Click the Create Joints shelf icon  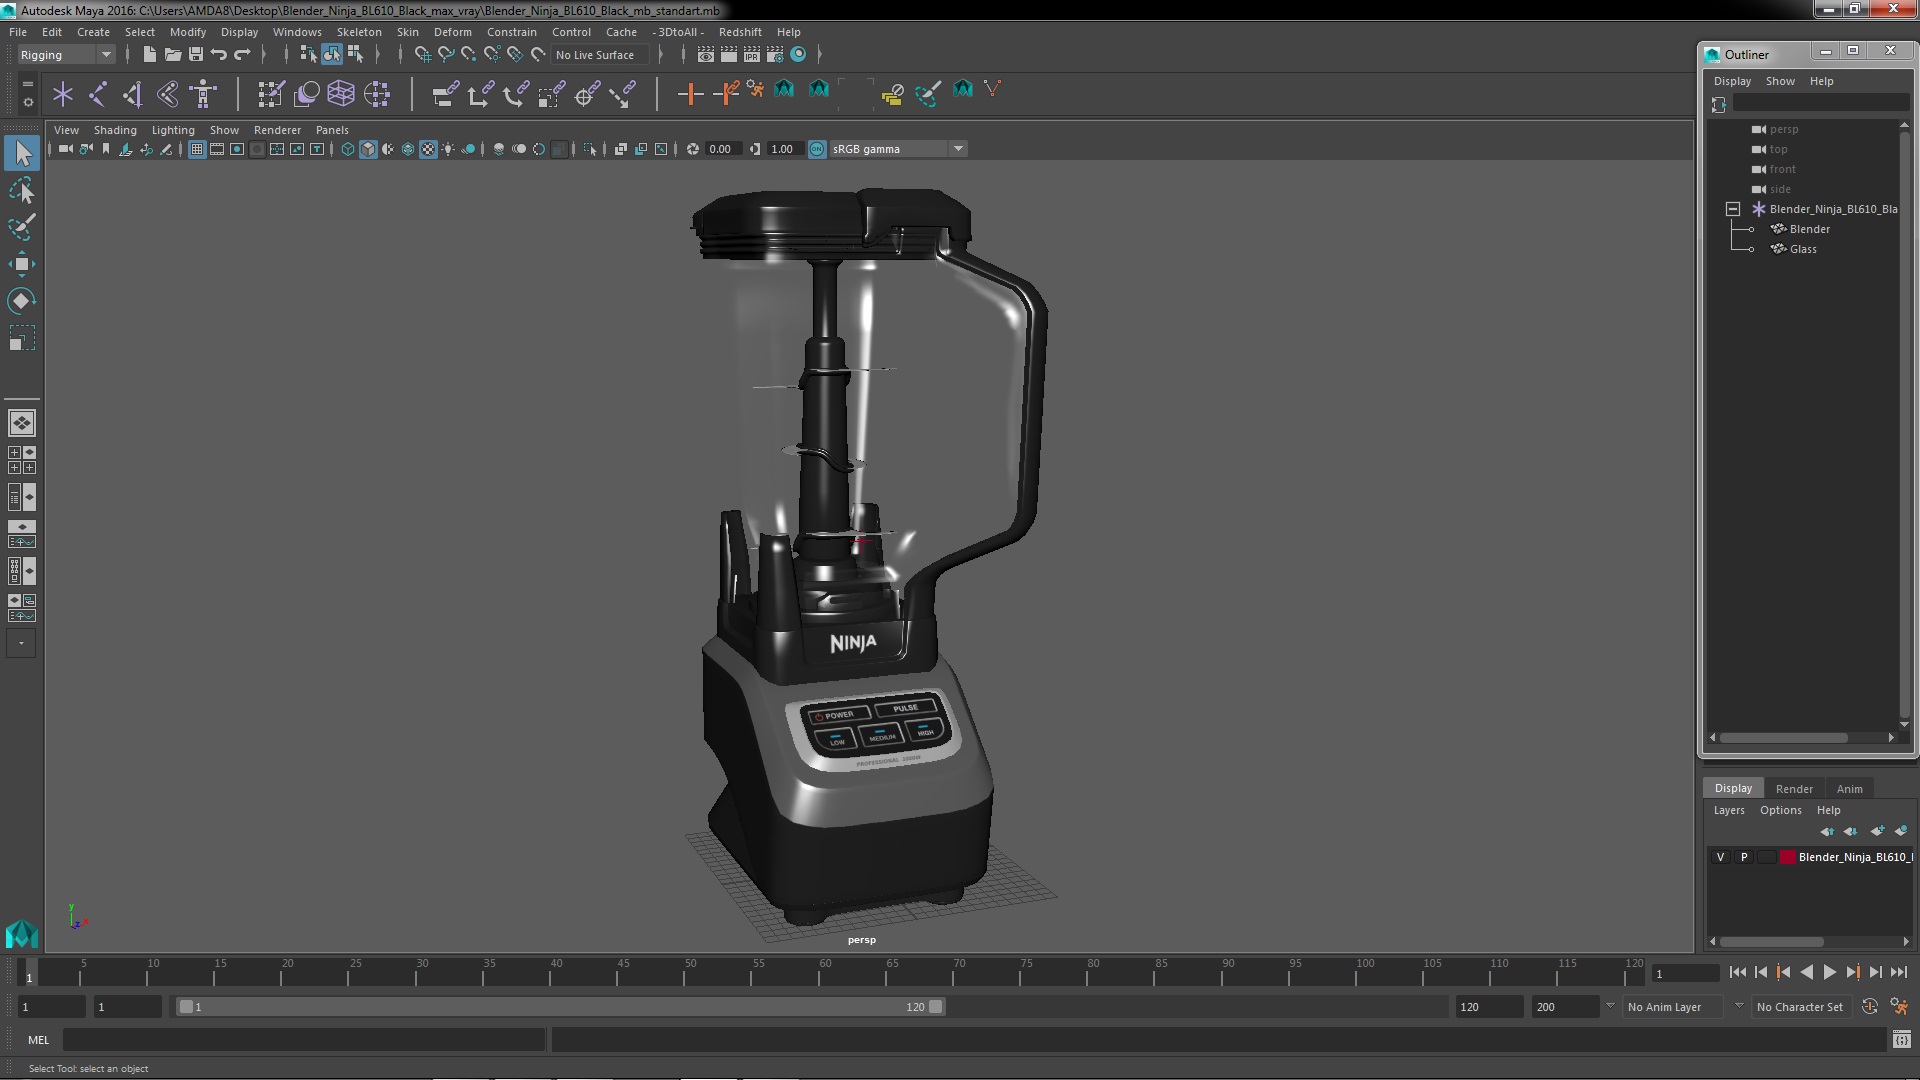pyautogui.click(x=98, y=94)
